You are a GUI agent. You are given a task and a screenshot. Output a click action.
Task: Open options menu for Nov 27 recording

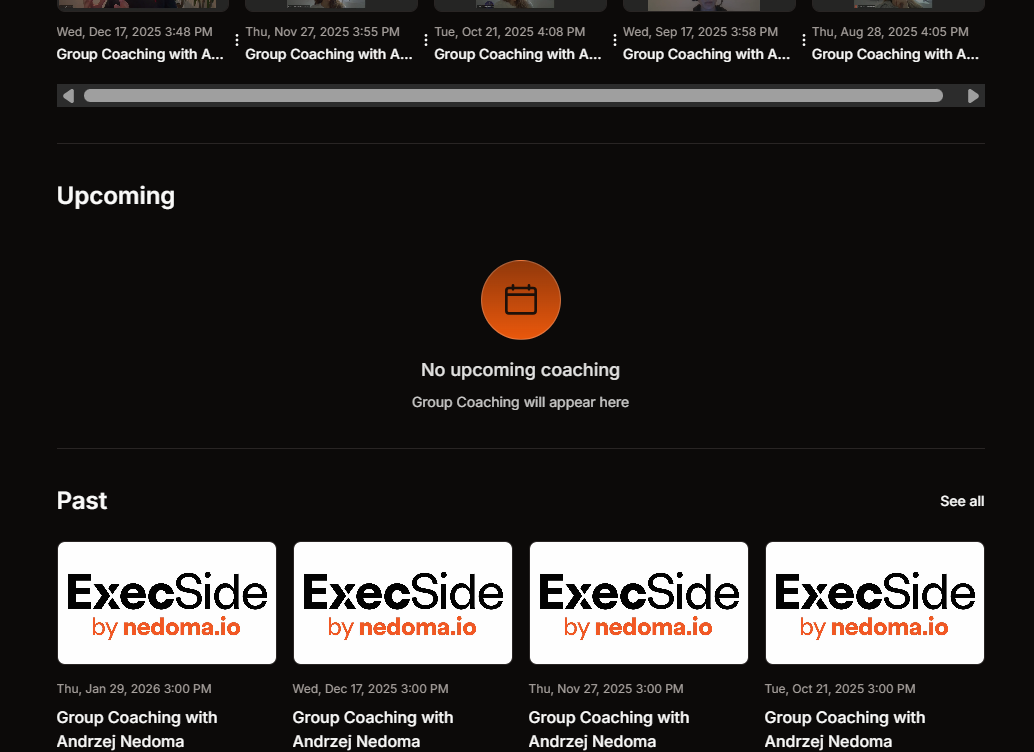pyautogui.click(x=425, y=41)
